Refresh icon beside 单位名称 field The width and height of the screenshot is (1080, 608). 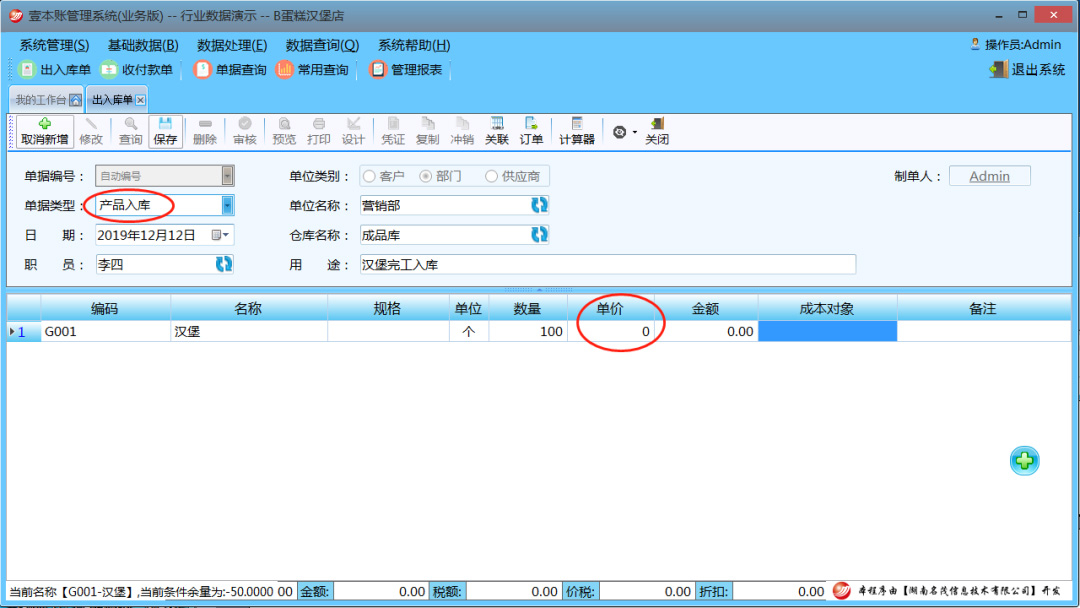coord(539,205)
